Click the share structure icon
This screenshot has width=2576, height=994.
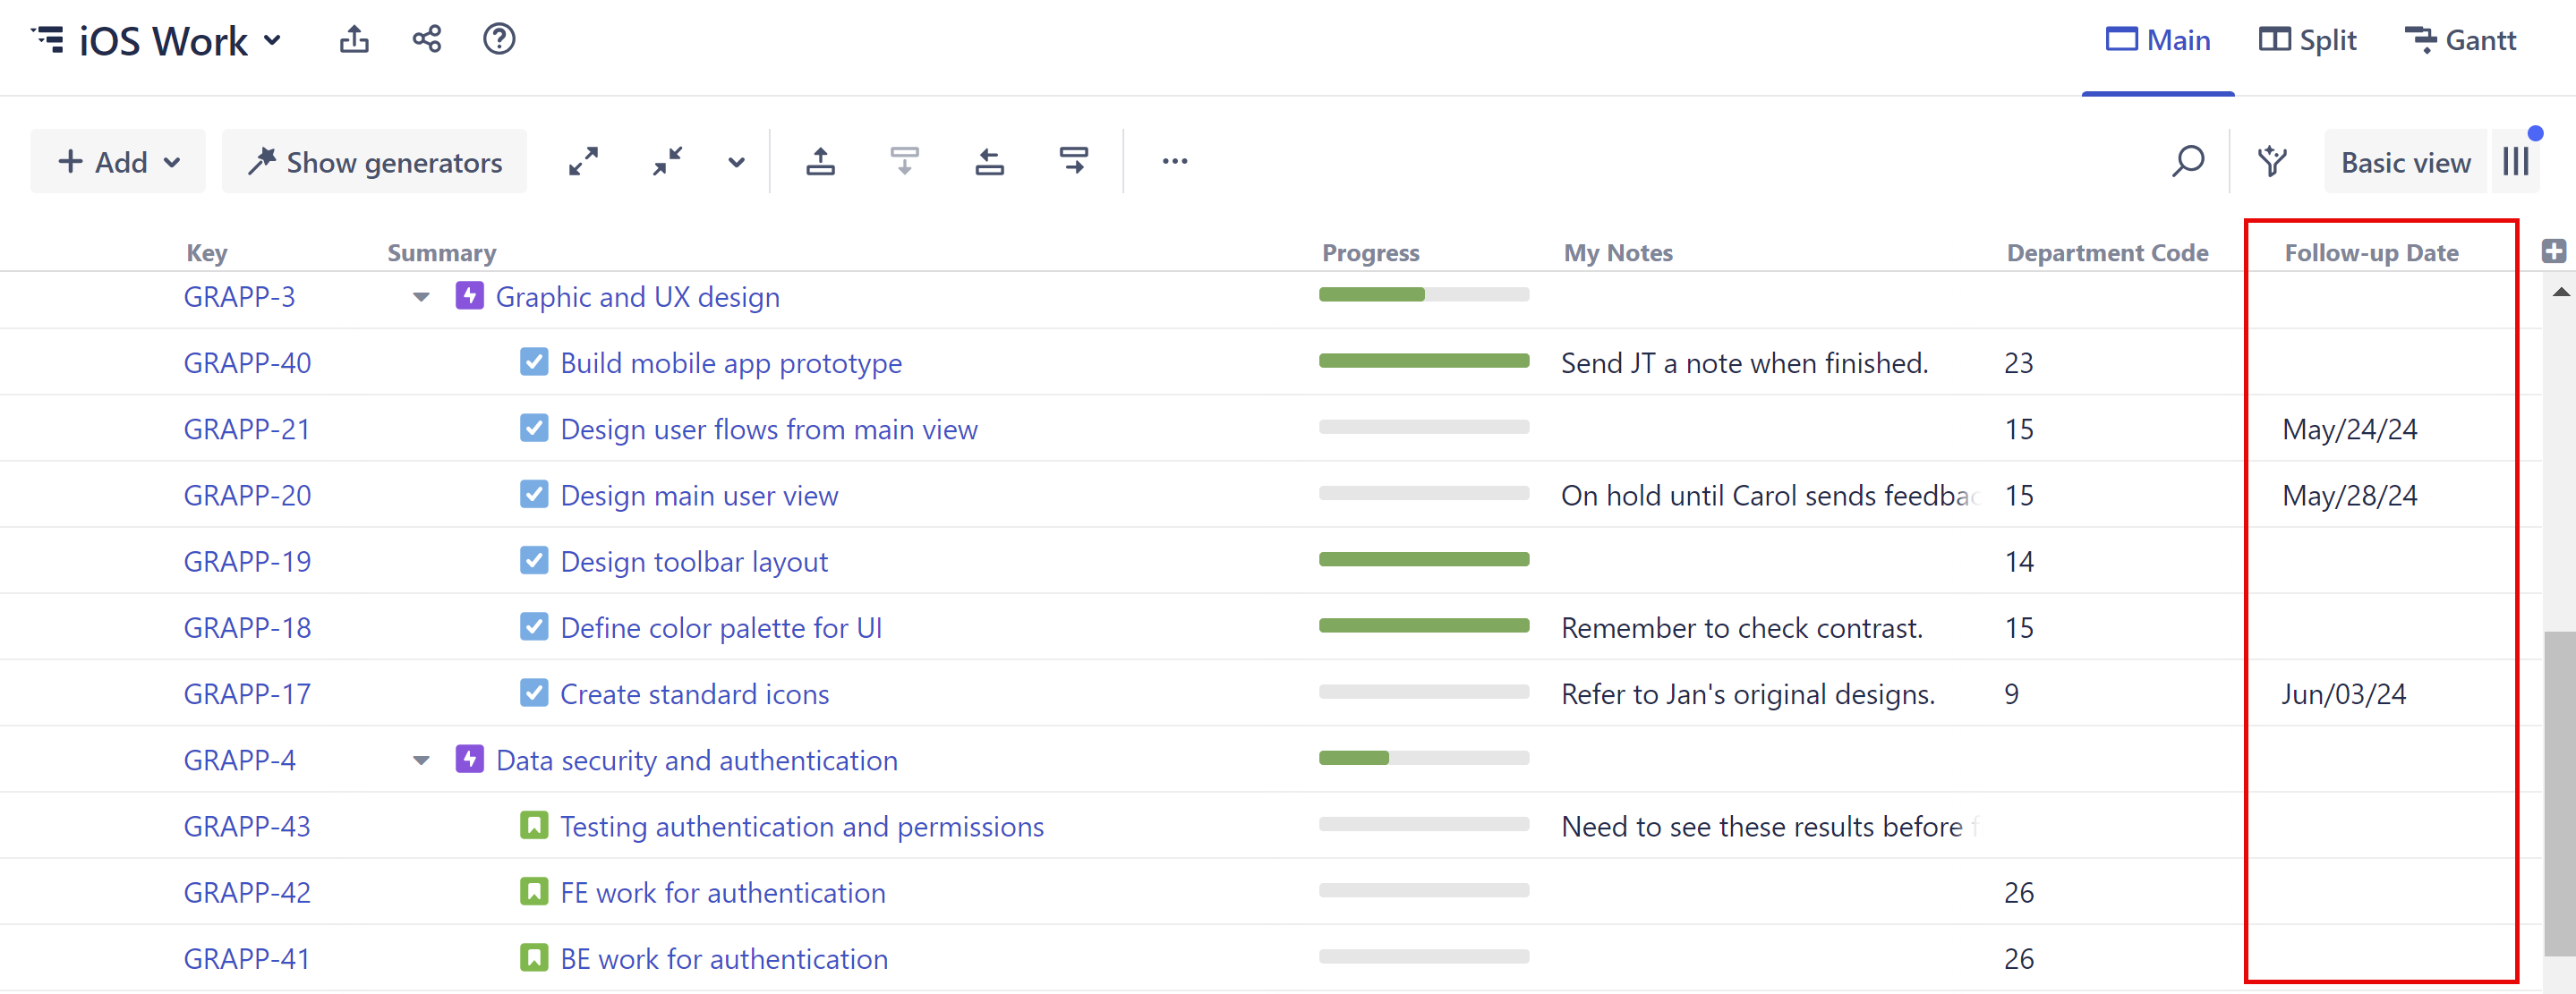(x=427, y=40)
